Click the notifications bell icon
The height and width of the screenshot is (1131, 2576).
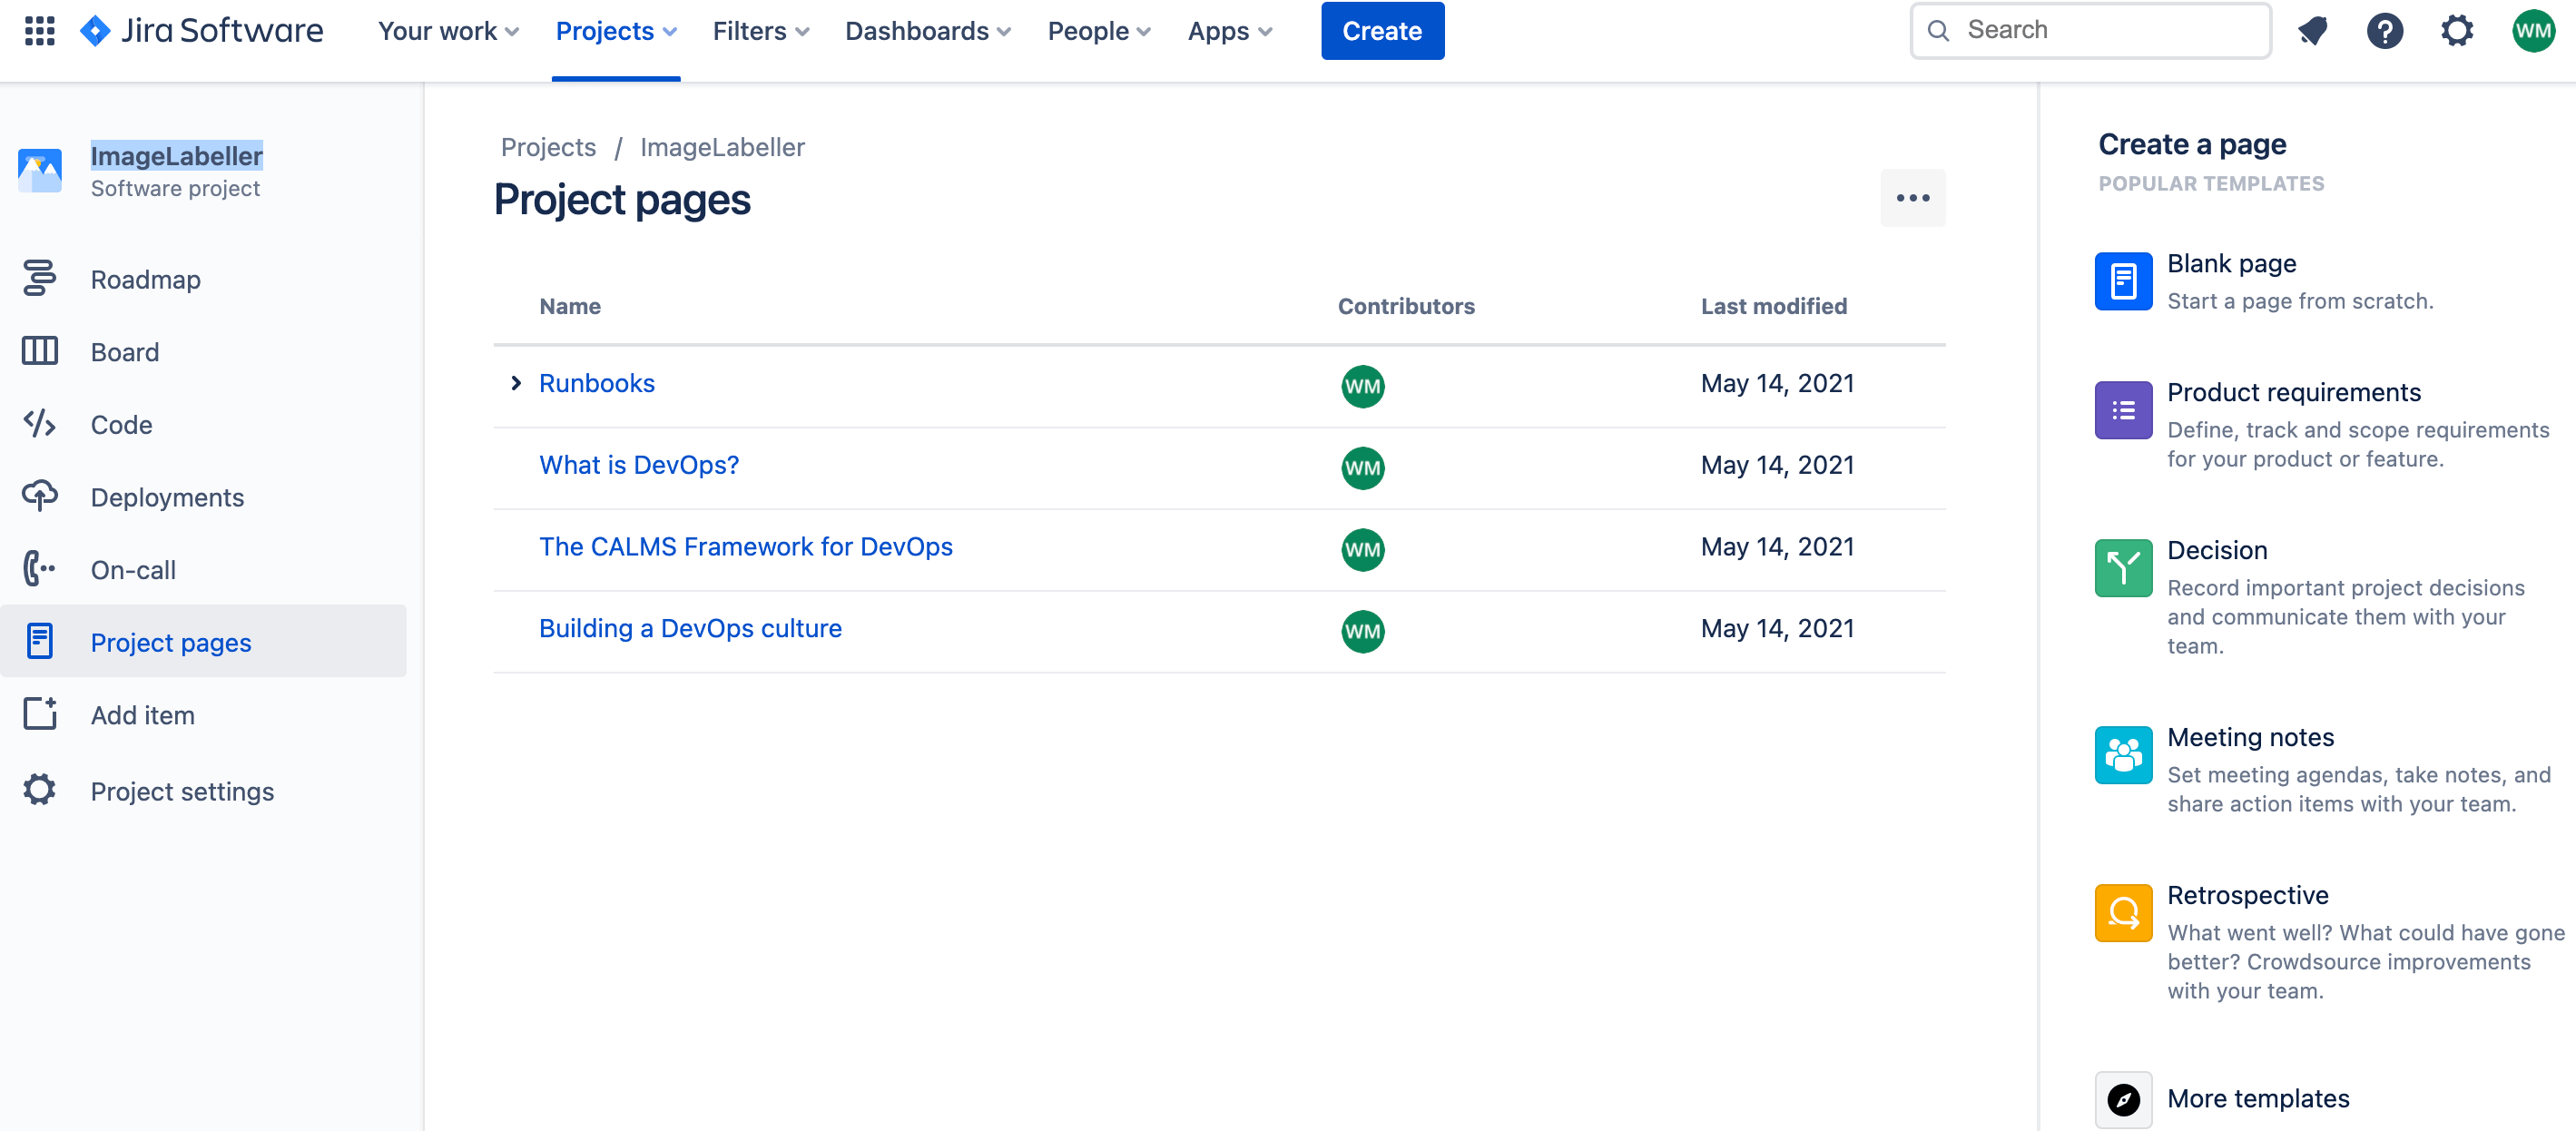tap(2312, 30)
